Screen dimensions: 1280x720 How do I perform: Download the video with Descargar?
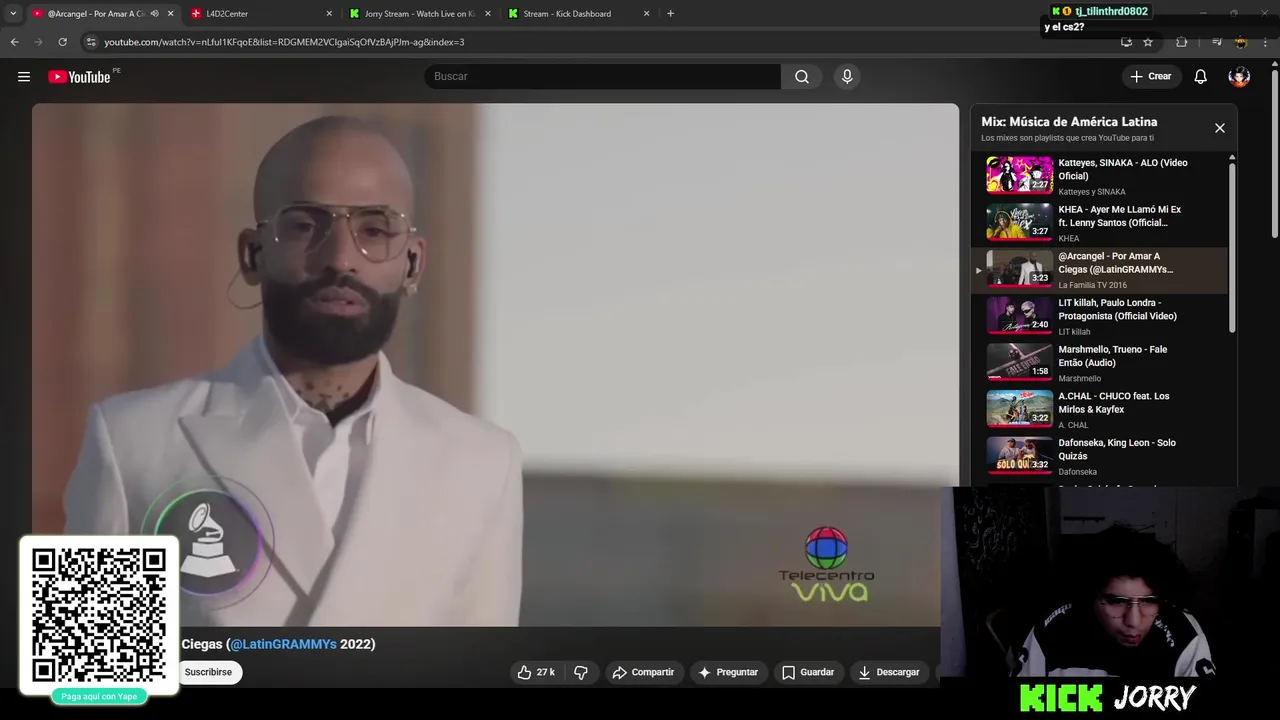(889, 672)
